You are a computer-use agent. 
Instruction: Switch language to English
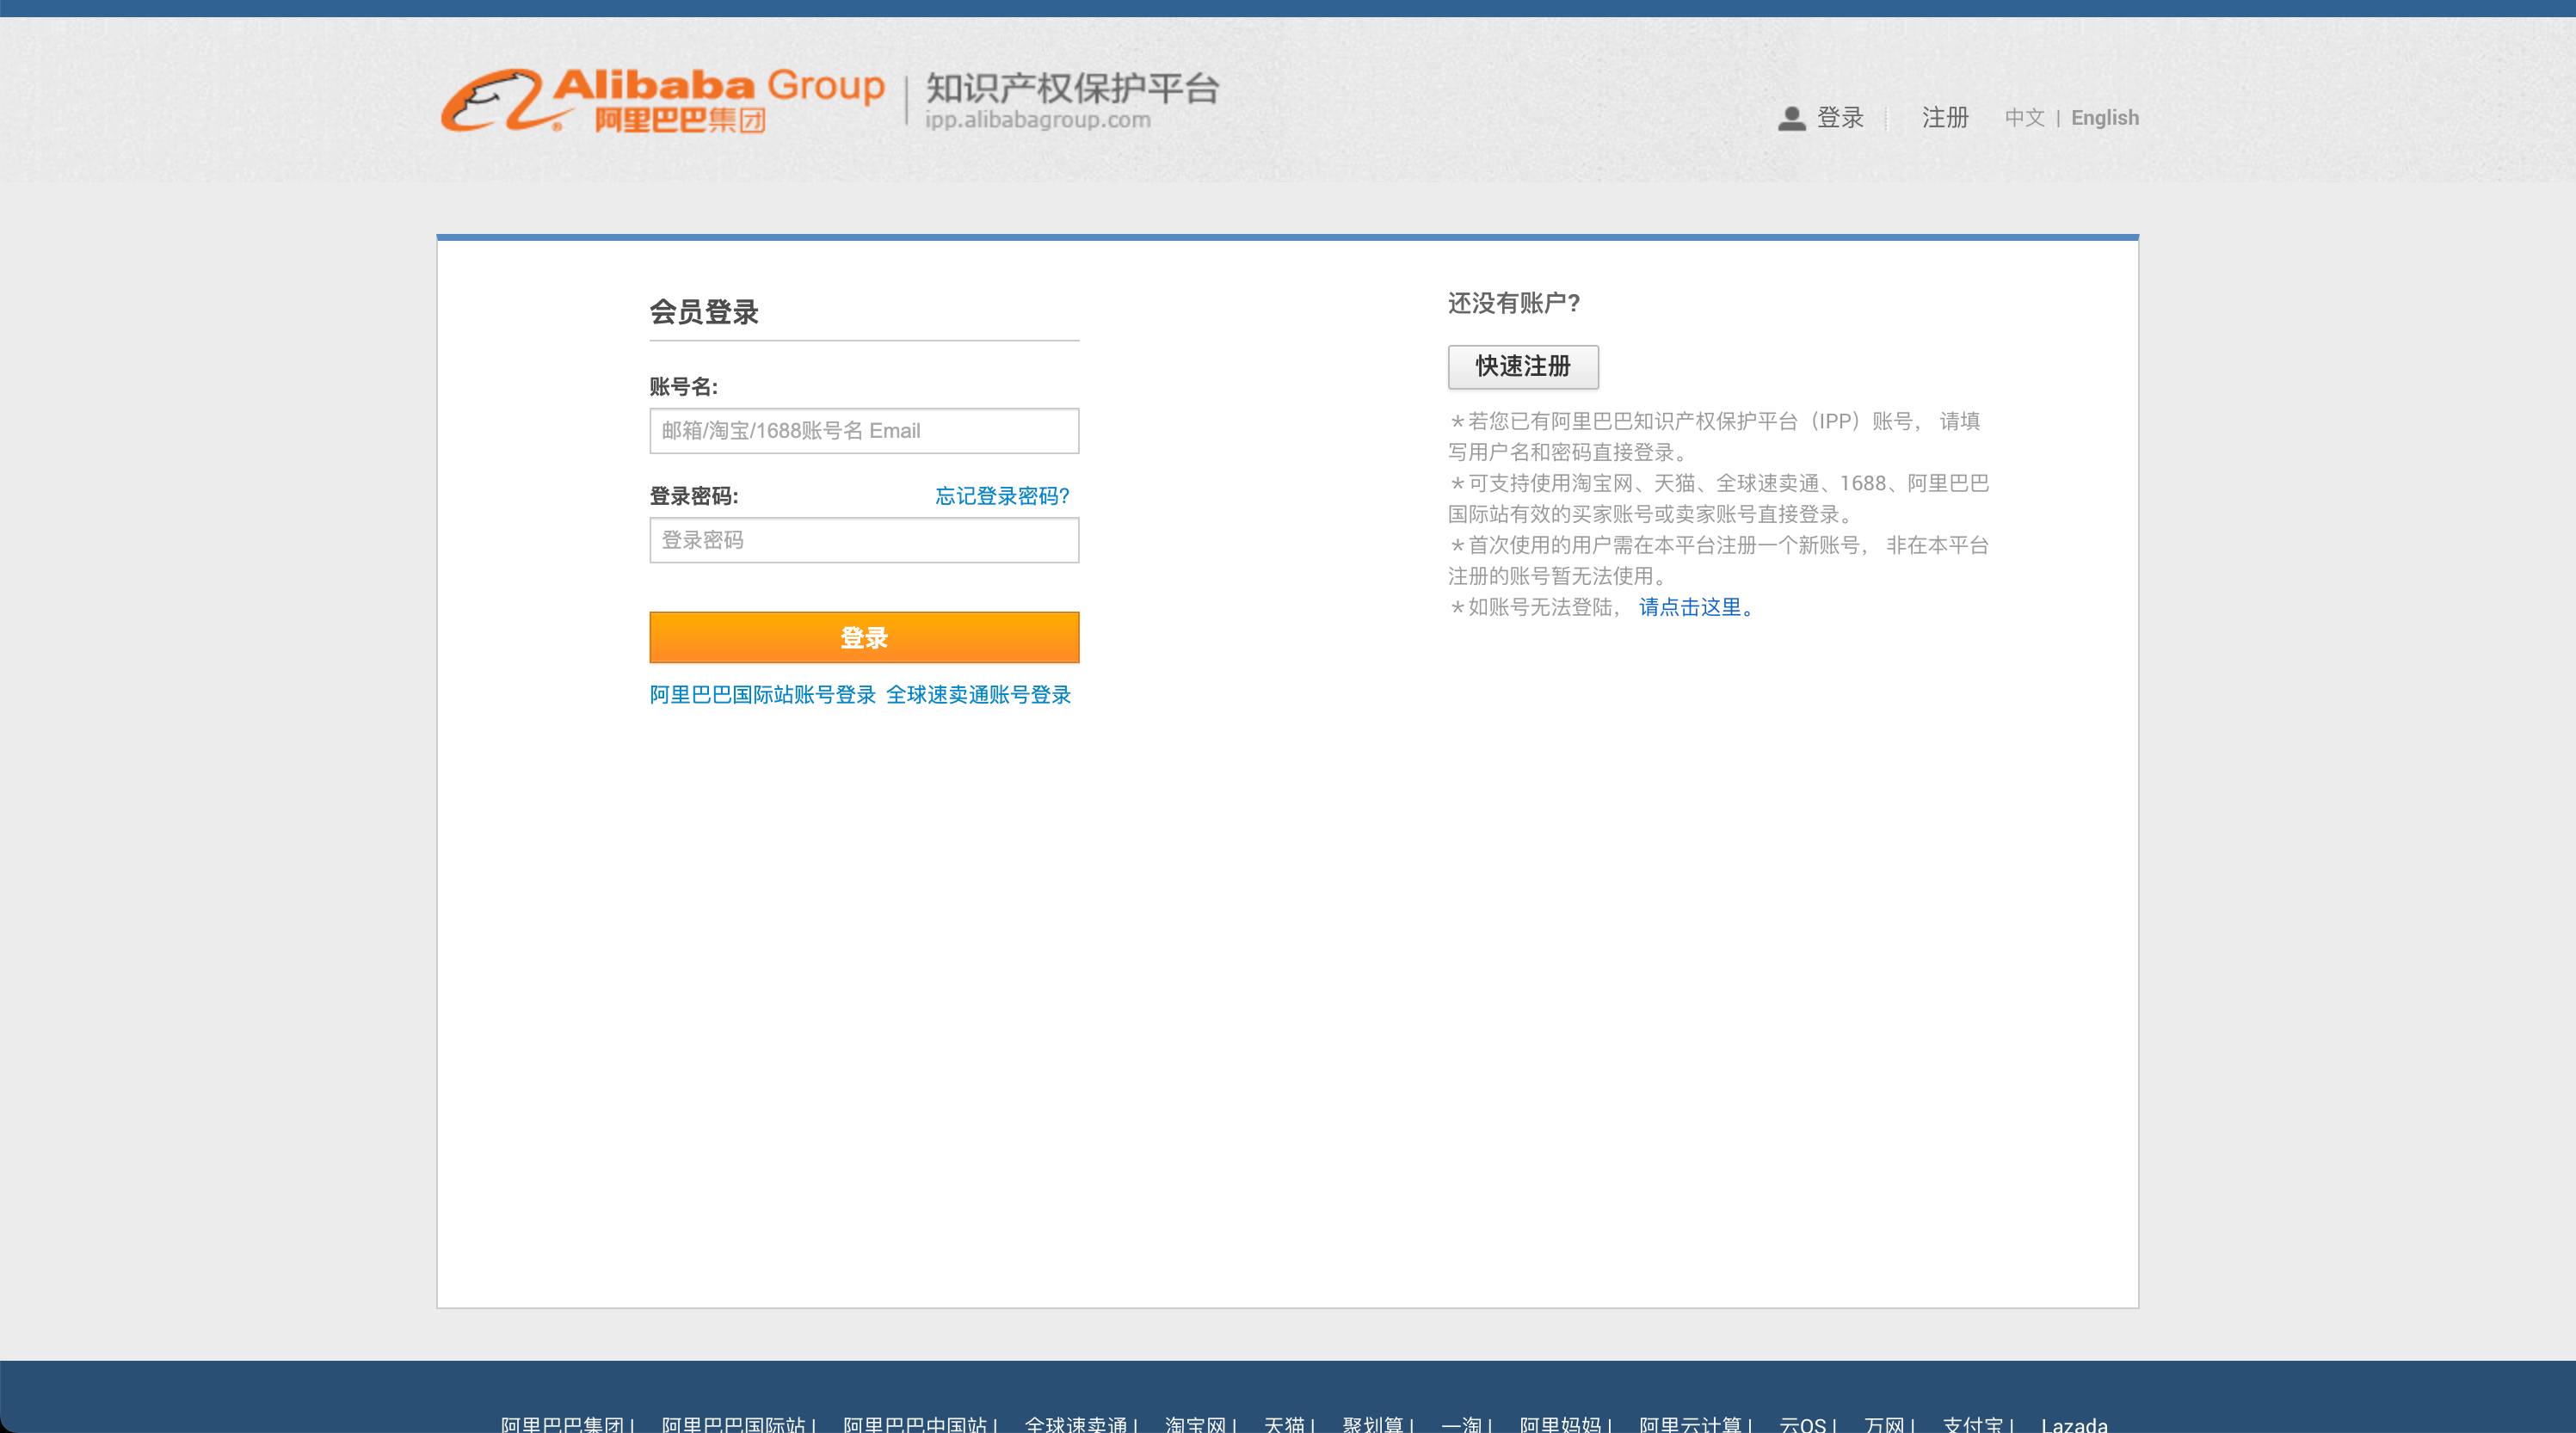point(2104,118)
